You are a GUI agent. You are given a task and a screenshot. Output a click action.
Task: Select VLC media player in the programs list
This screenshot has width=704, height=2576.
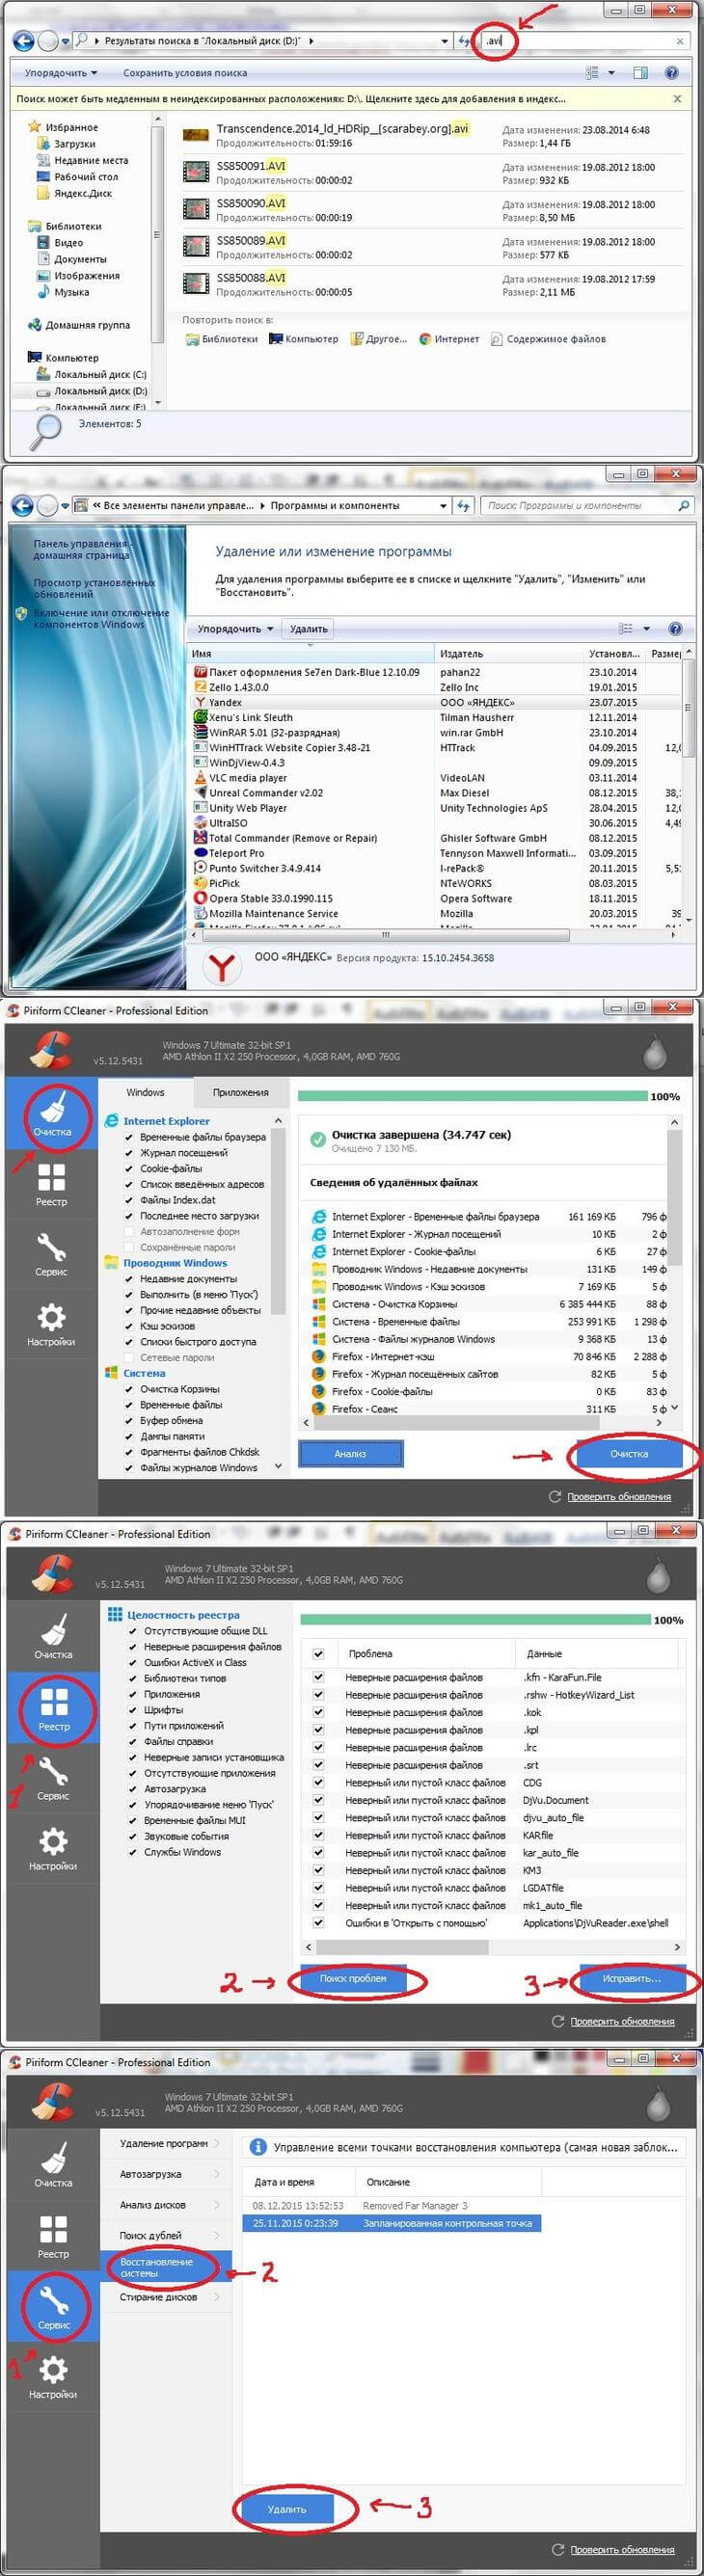[438, 777]
